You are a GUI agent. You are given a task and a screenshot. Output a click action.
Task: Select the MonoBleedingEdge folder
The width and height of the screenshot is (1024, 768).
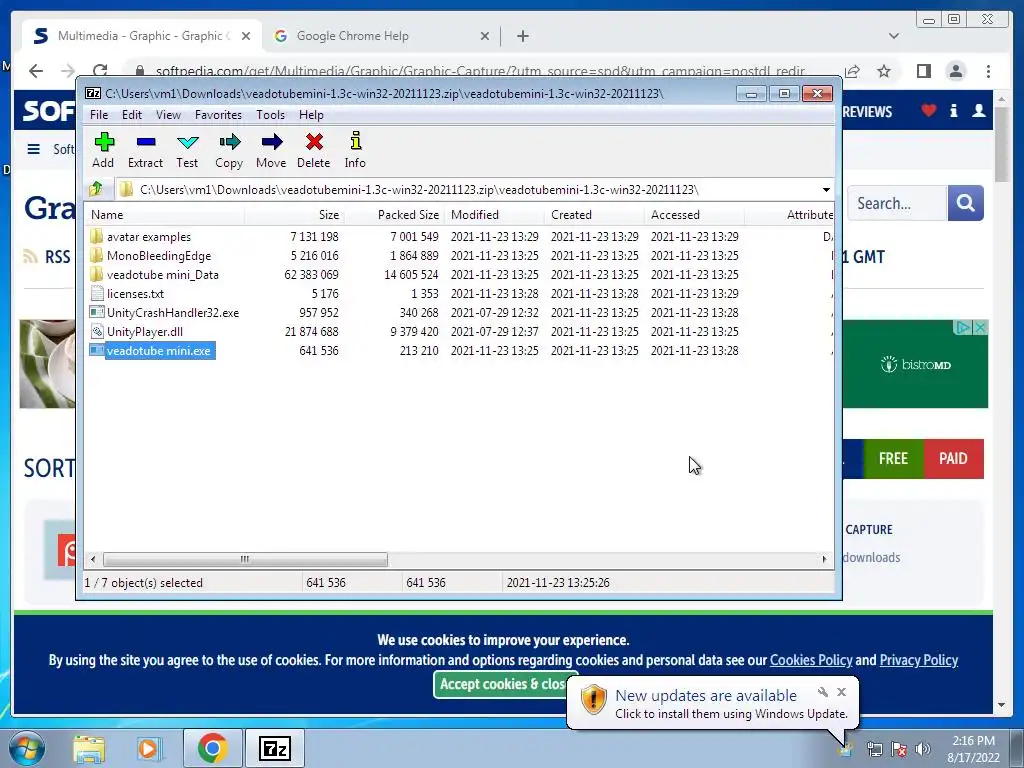click(159, 256)
